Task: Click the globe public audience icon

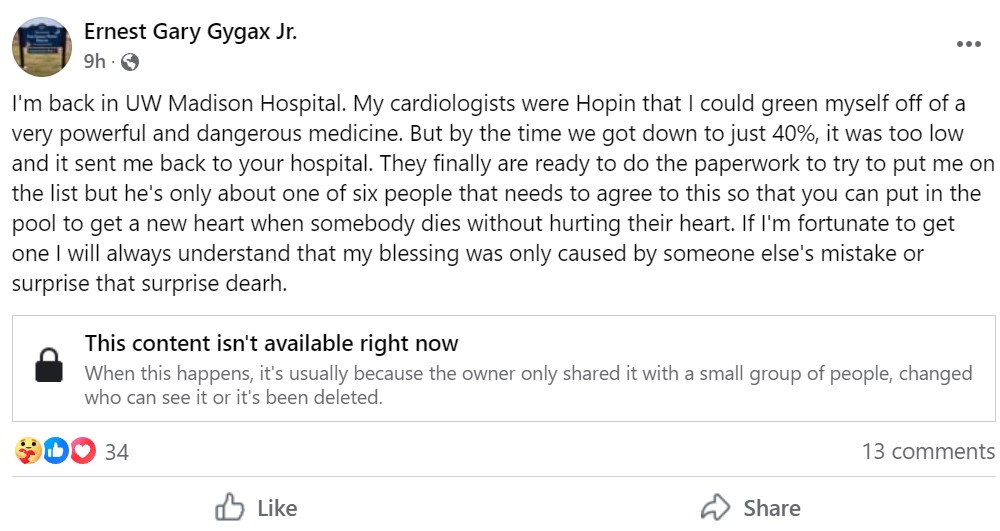Action: [x=130, y=62]
